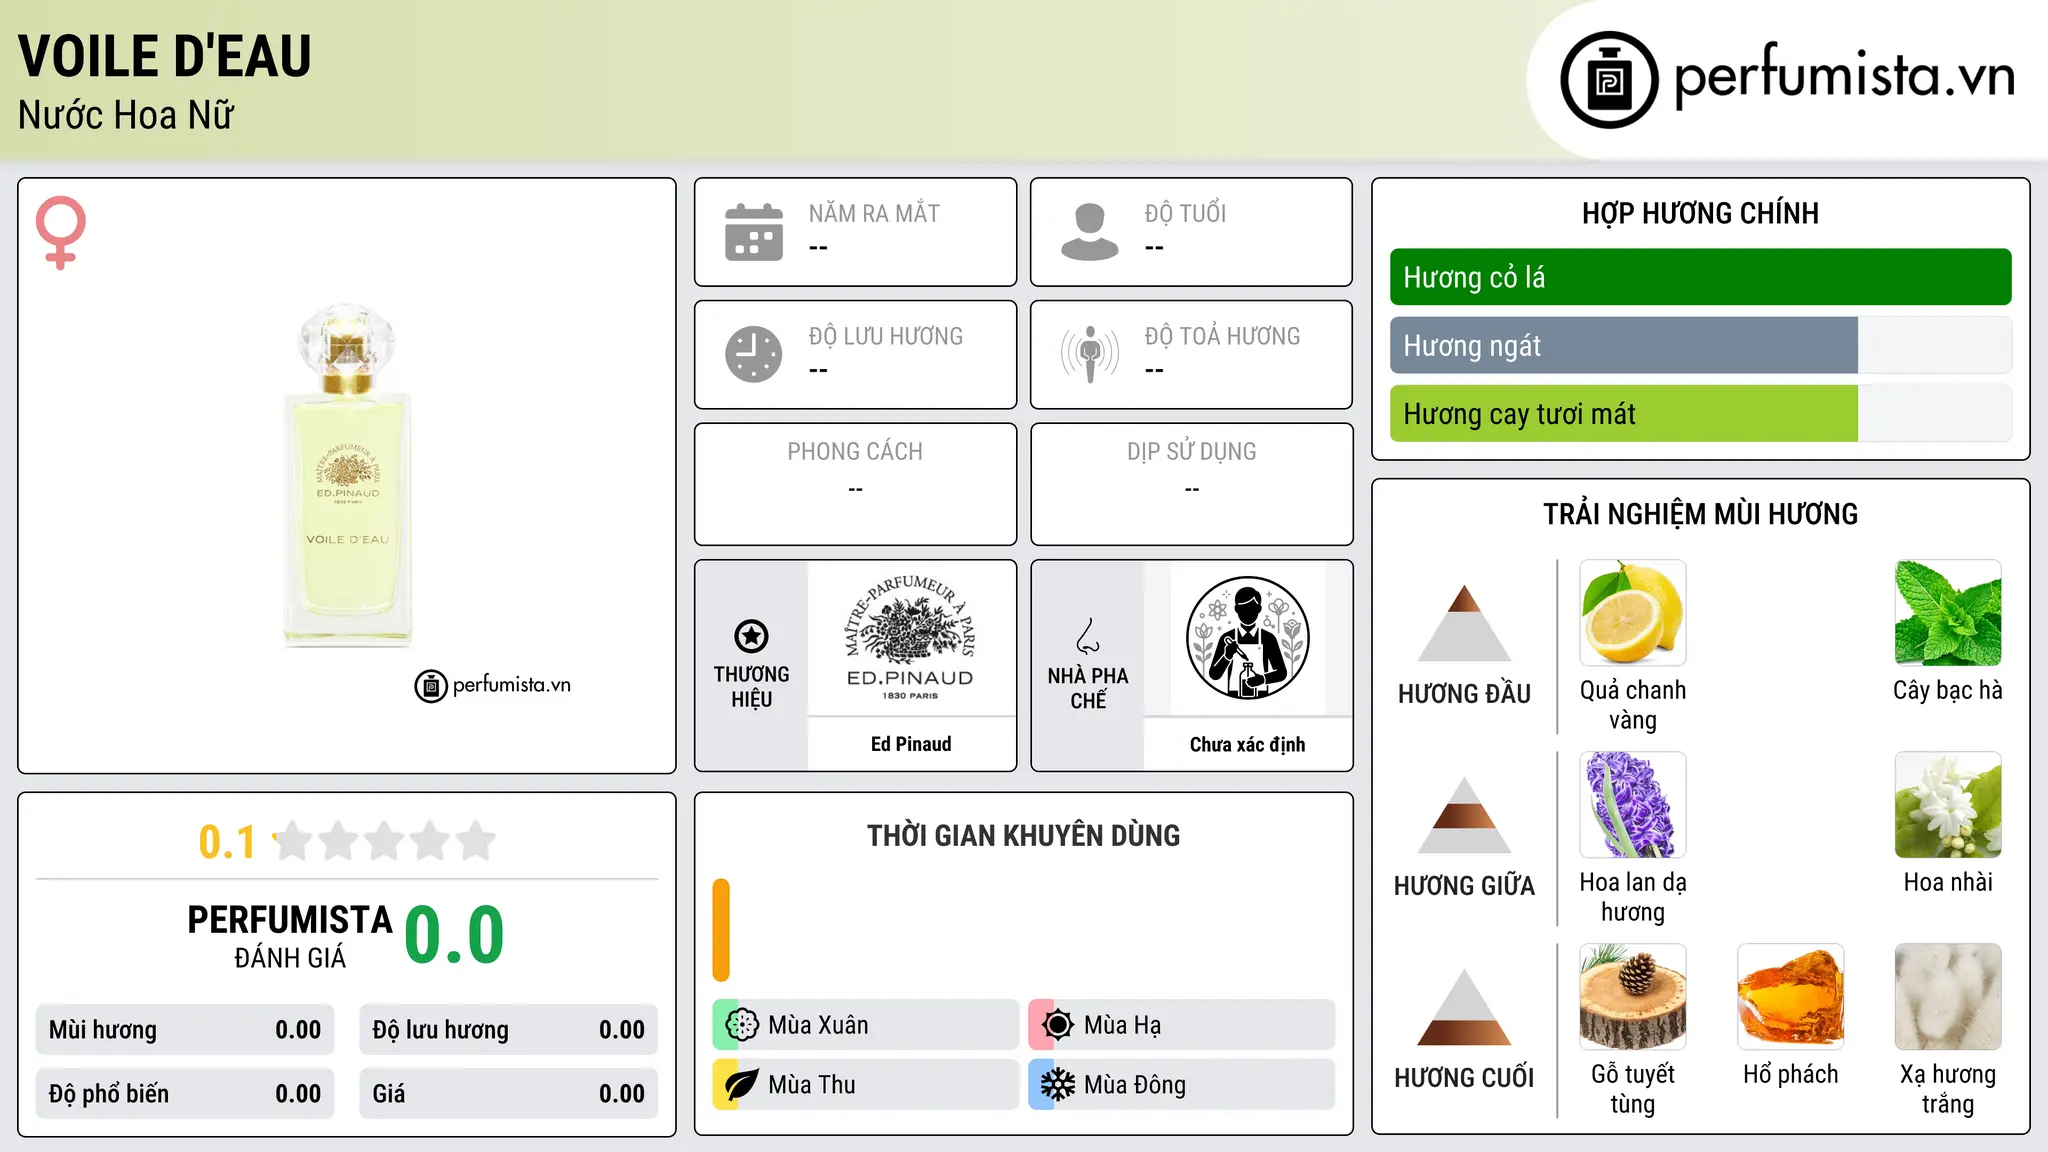Click the nose icon above Nhà pha chế
This screenshot has height=1152, width=2048.
coord(1088,636)
